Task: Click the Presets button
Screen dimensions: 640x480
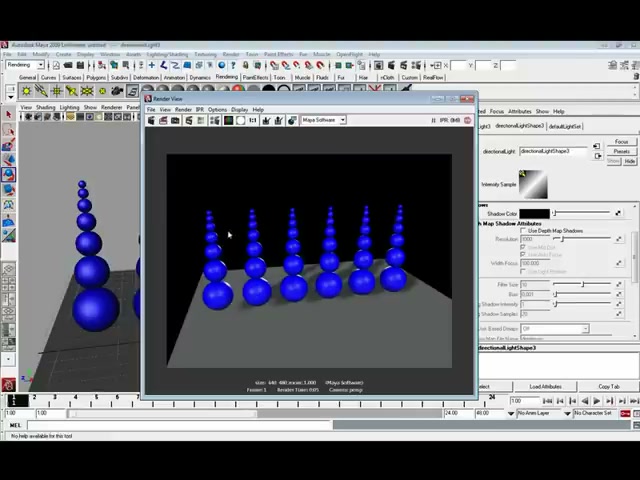Action: 621,151
